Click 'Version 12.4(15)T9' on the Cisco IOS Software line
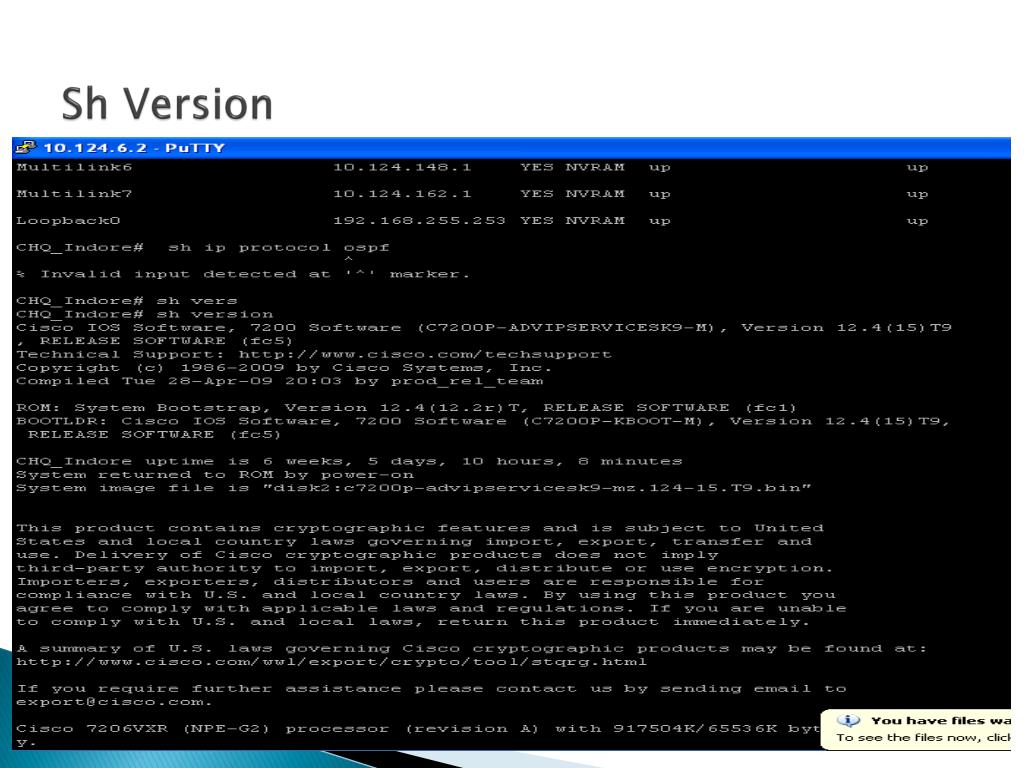1024x768 pixels. [846, 328]
